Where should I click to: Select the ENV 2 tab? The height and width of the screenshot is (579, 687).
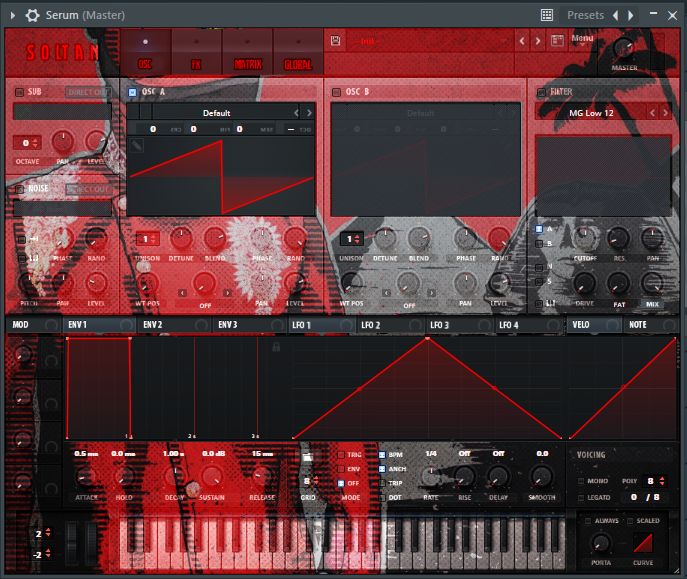tap(174, 325)
